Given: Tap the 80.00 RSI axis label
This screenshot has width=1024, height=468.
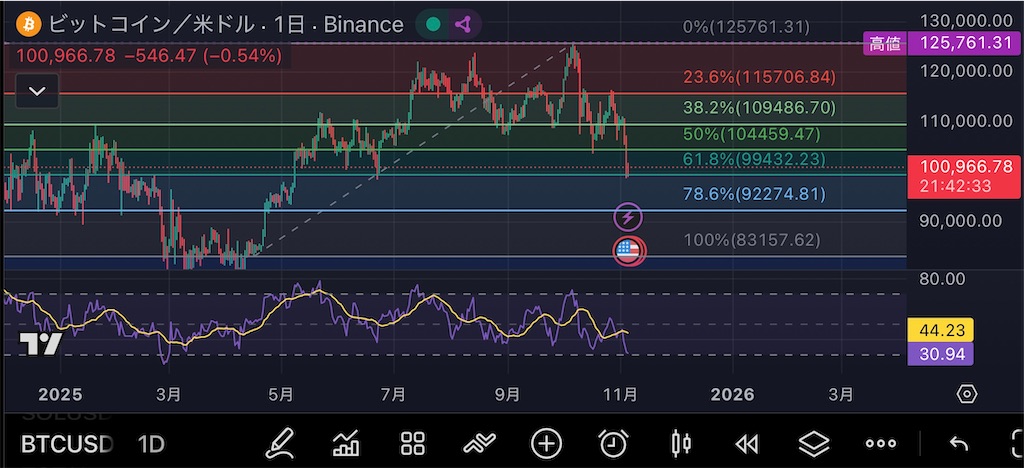Looking at the screenshot, I should coord(941,279).
